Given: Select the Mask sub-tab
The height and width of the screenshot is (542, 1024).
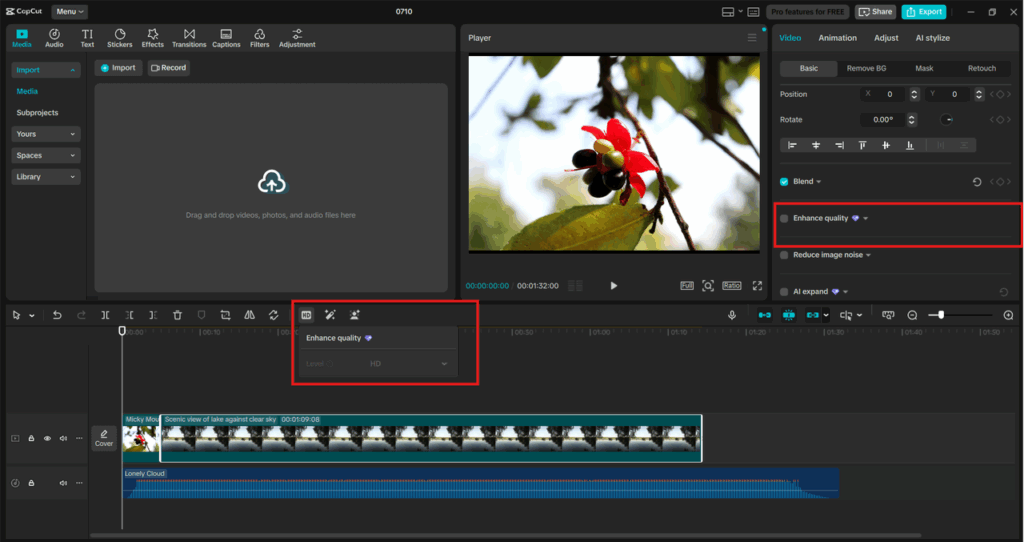Looking at the screenshot, I should [924, 69].
